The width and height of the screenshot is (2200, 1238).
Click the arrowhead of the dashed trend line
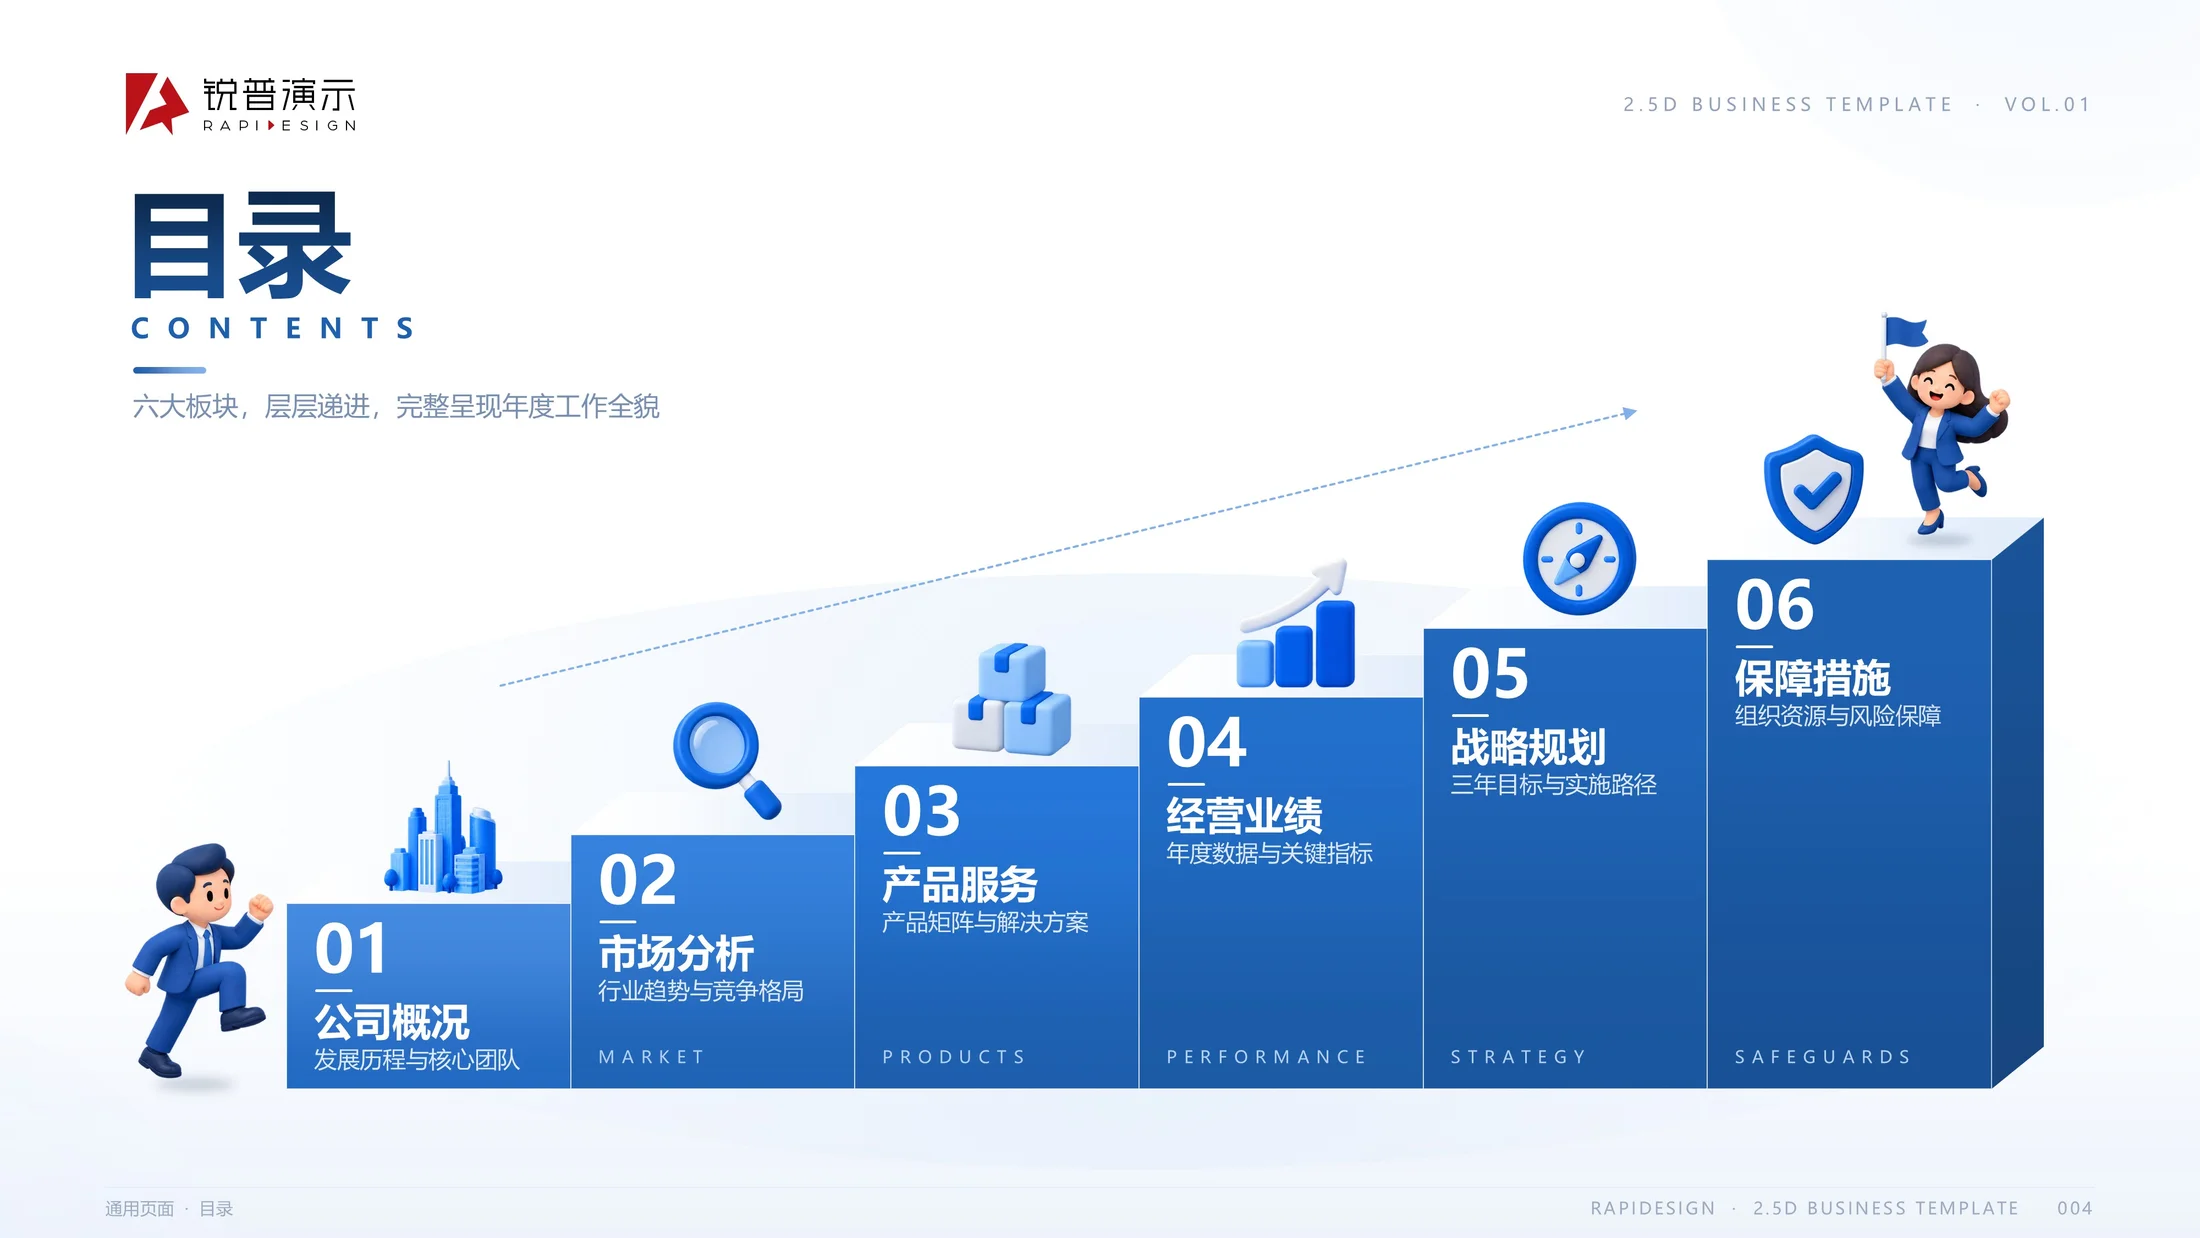click(1629, 412)
